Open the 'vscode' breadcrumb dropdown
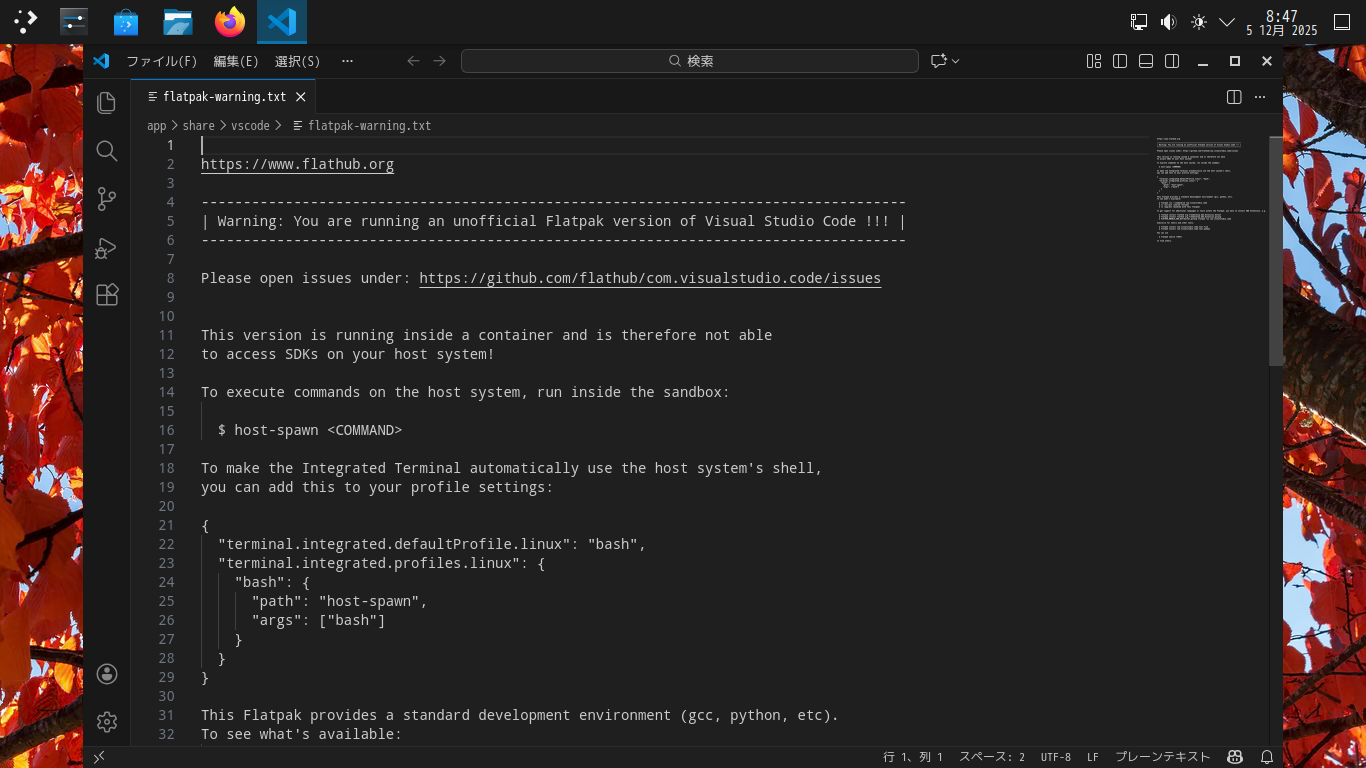The height and width of the screenshot is (768, 1366). pyautogui.click(x=250, y=126)
